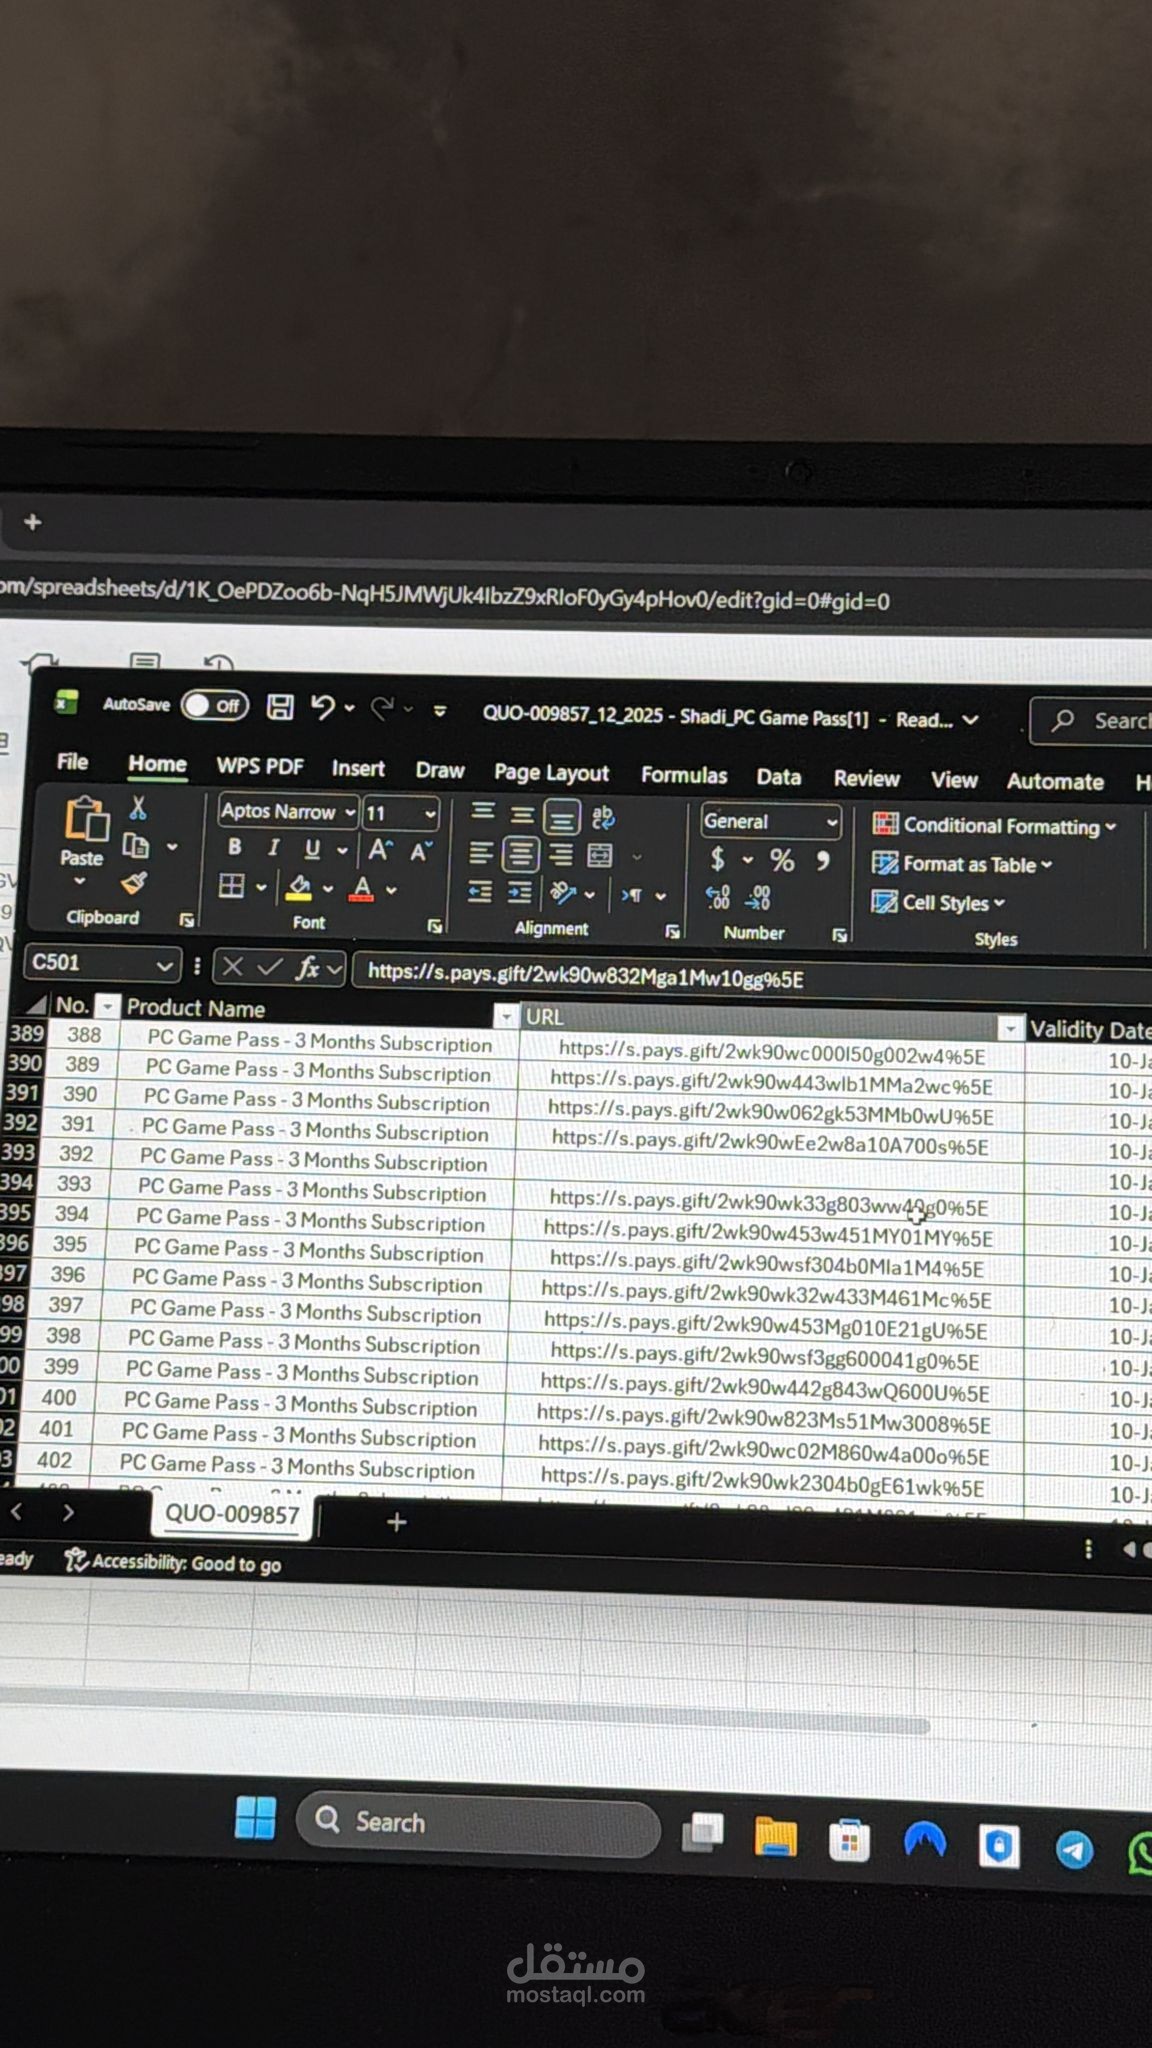The image size is (1152, 2048).
Task: Switch to the View tab
Action: [954, 780]
